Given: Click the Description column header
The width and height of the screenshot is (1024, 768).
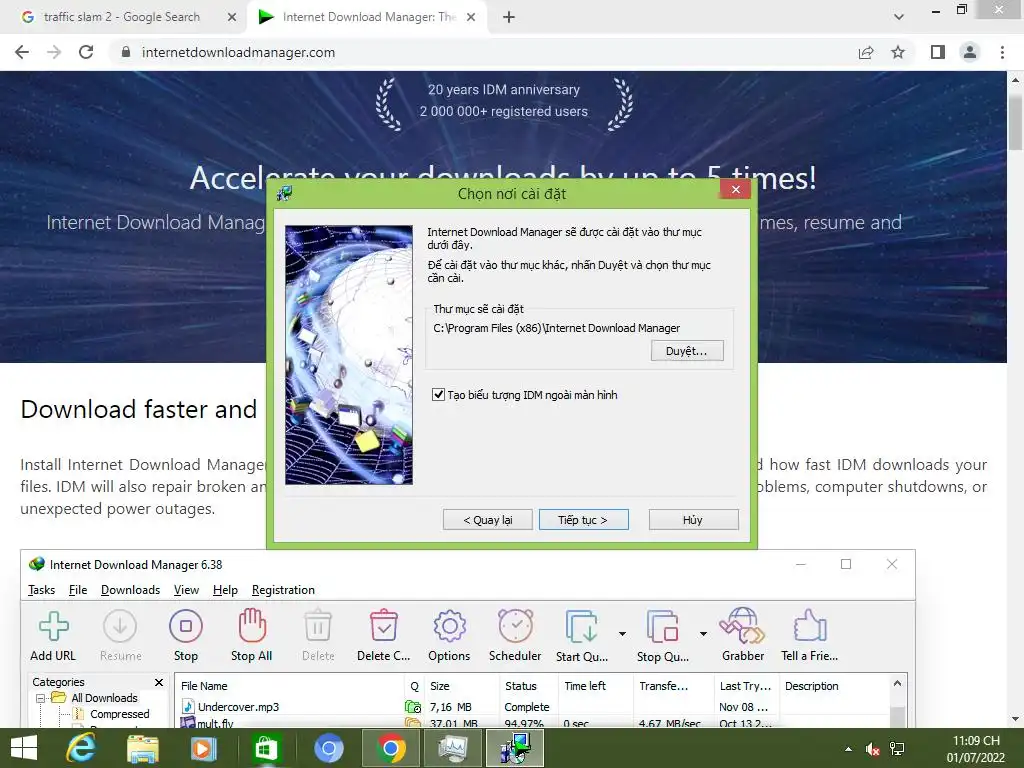Looking at the screenshot, I should tap(834, 686).
